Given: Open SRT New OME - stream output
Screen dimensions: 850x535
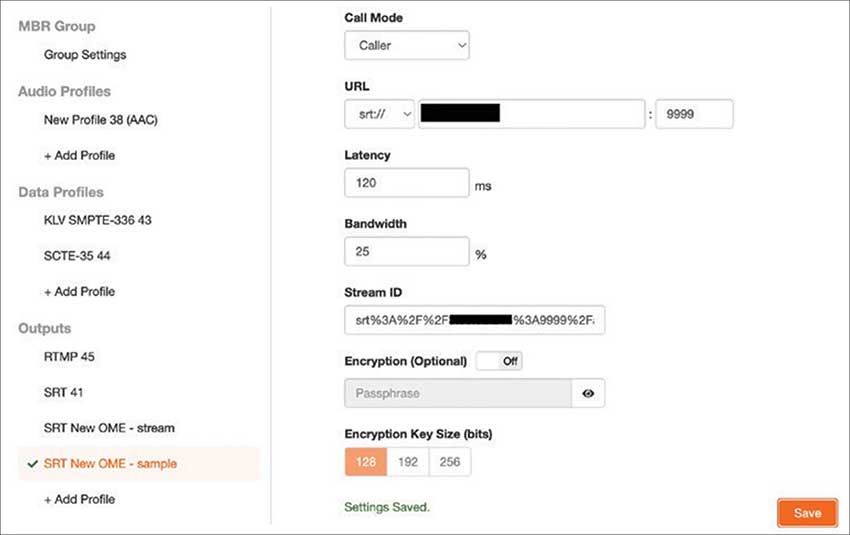Looking at the screenshot, I should (x=109, y=428).
